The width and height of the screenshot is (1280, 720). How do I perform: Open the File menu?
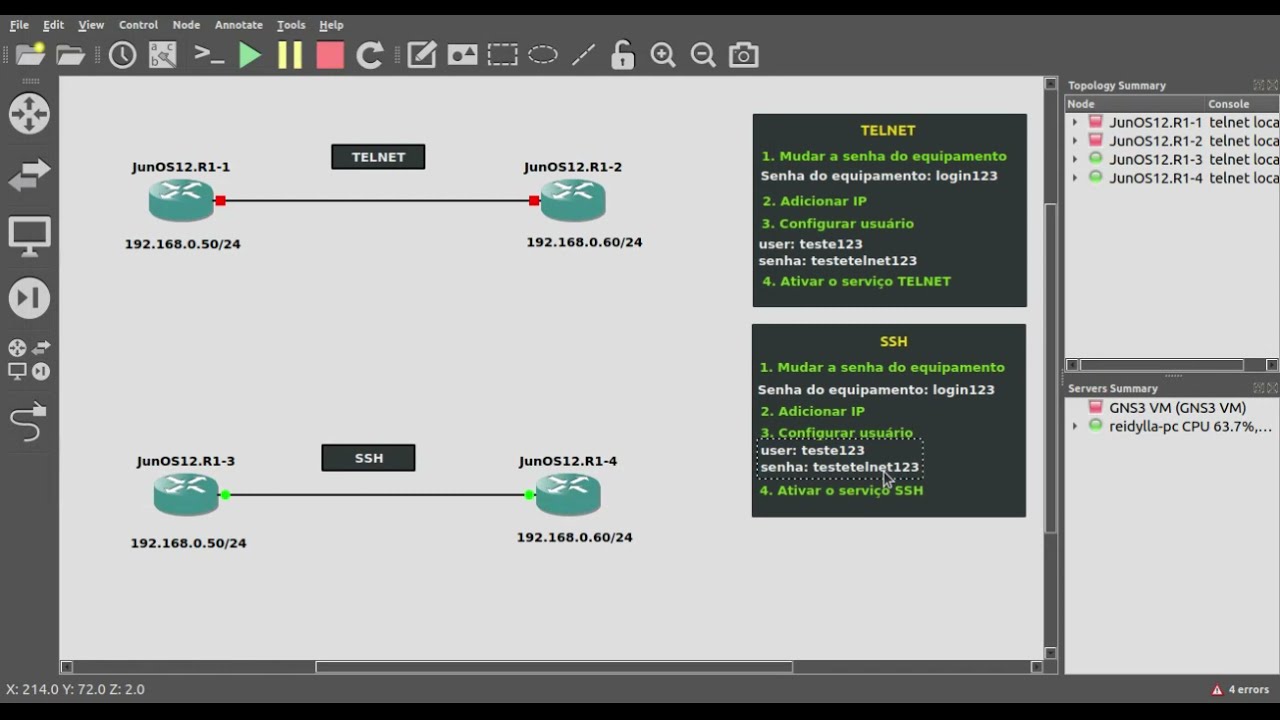(19, 25)
